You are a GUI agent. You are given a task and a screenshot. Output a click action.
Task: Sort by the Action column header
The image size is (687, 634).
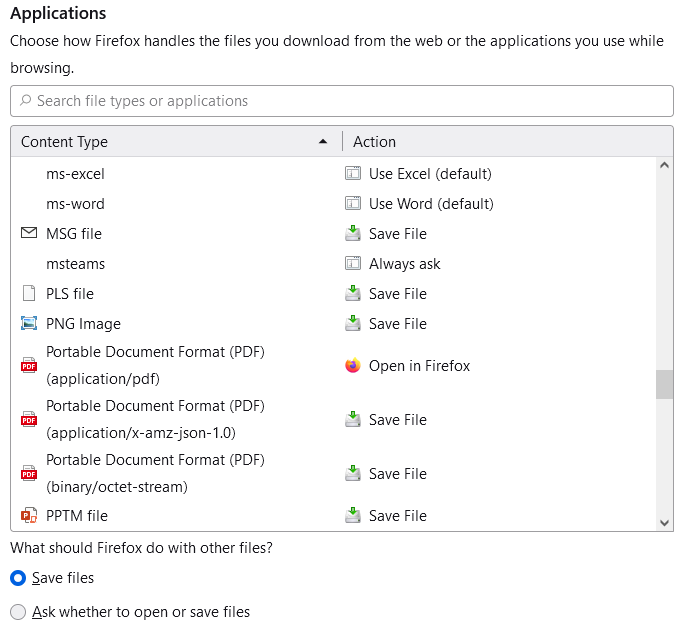pyautogui.click(x=500, y=142)
